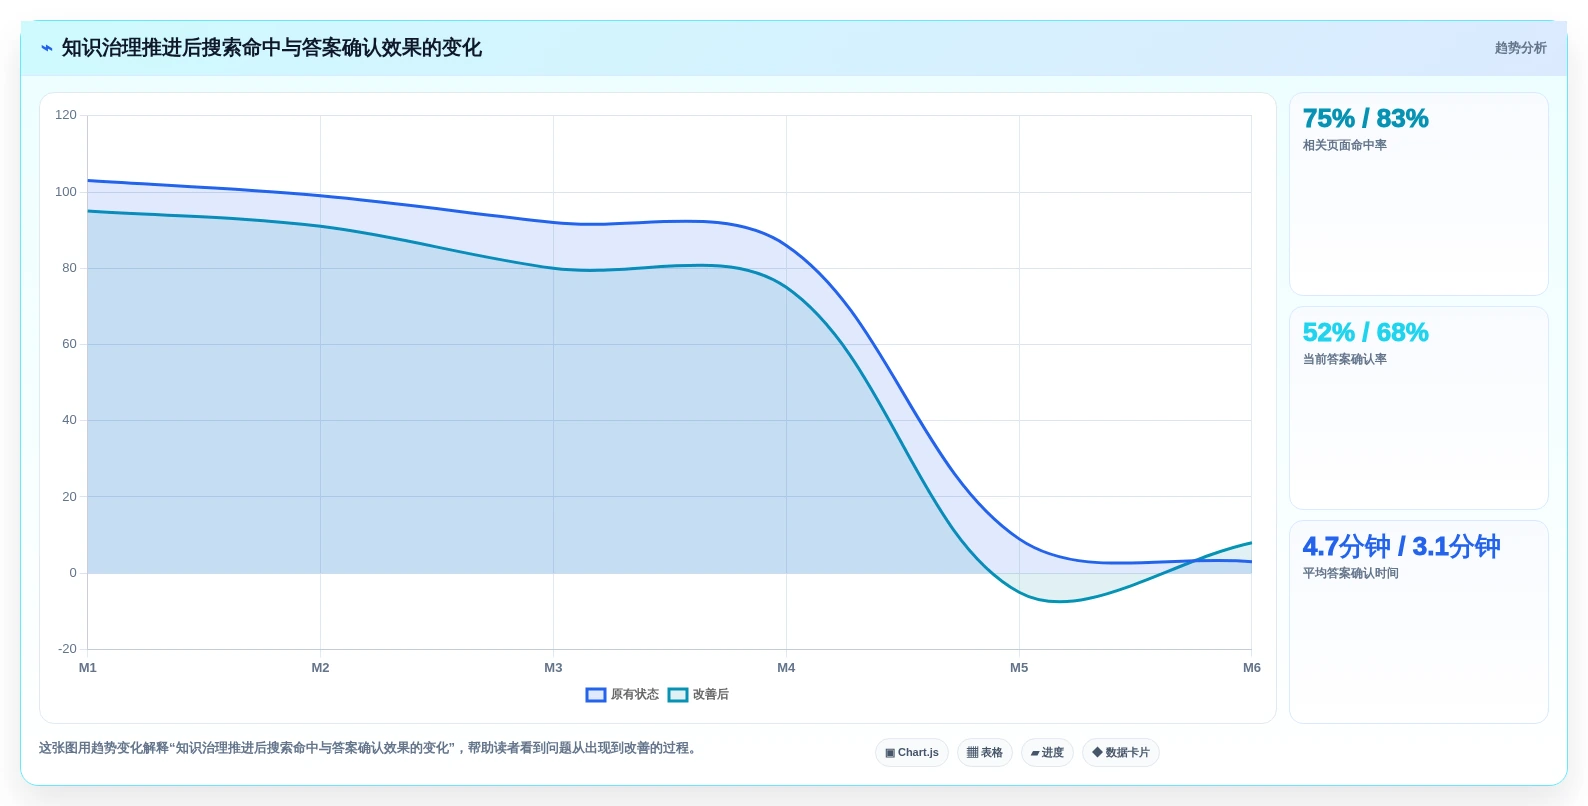Click the chart title 知识治理推进后搜索命中与答案确认效果的变化

pyautogui.click(x=272, y=48)
